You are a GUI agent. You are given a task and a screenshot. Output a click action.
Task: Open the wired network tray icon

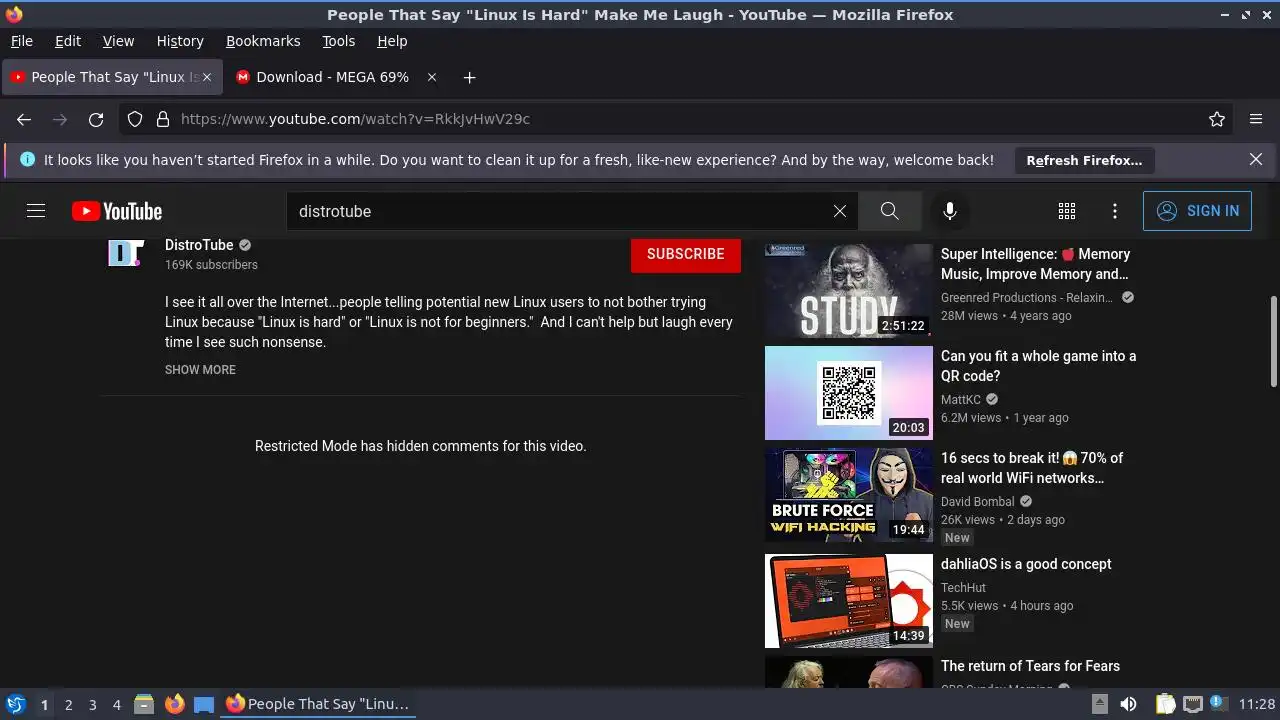tap(1192, 704)
